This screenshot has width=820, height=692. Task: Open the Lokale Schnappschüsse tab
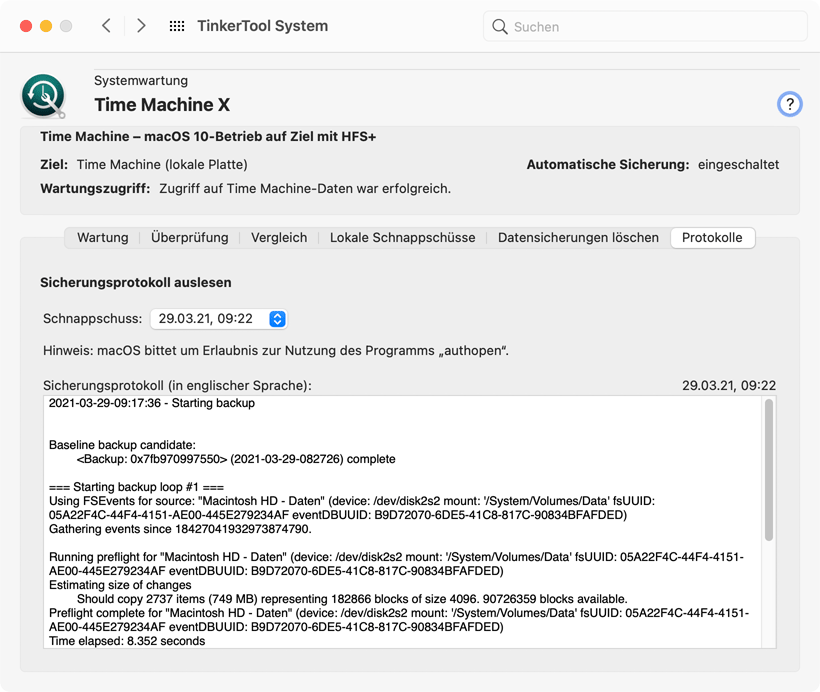(402, 237)
